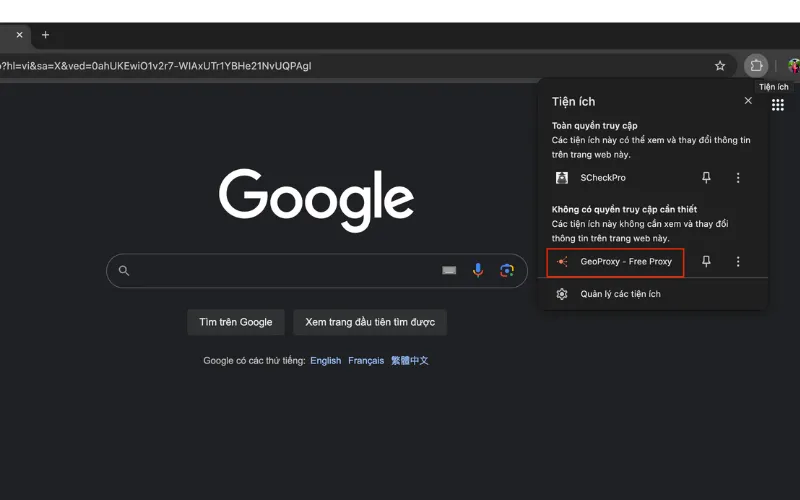Start voice search with the microphone
This screenshot has width=800, height=500.
click(x=478, y=270)
